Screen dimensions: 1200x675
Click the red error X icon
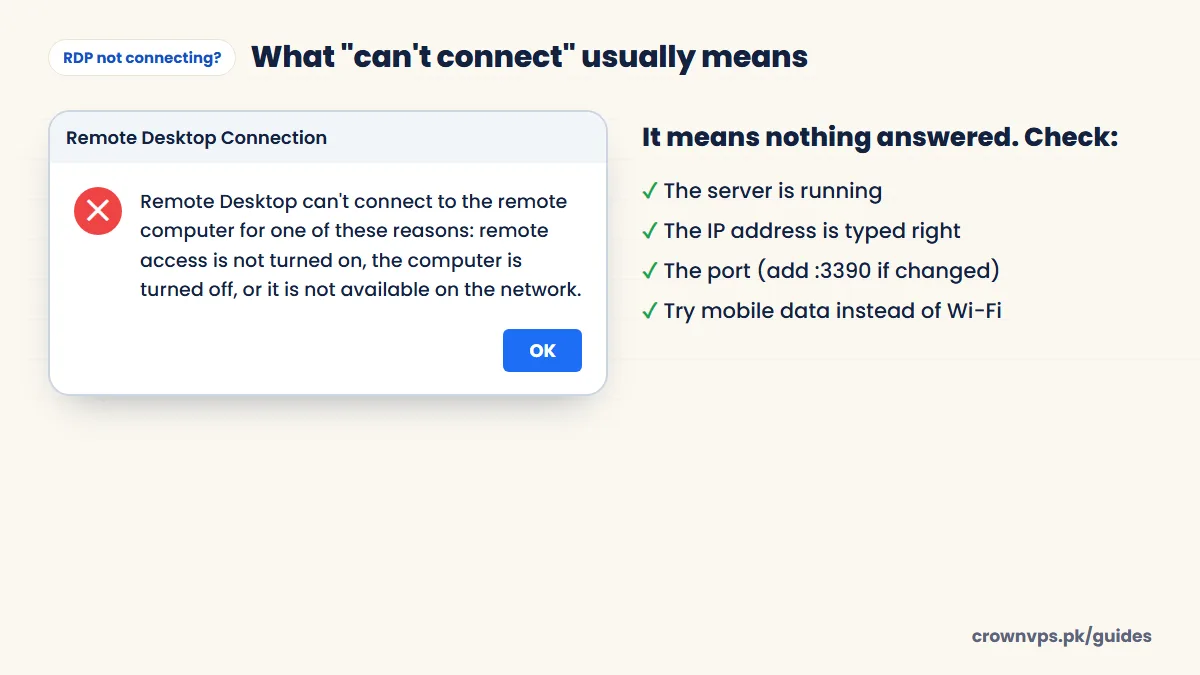pos(98,210)
